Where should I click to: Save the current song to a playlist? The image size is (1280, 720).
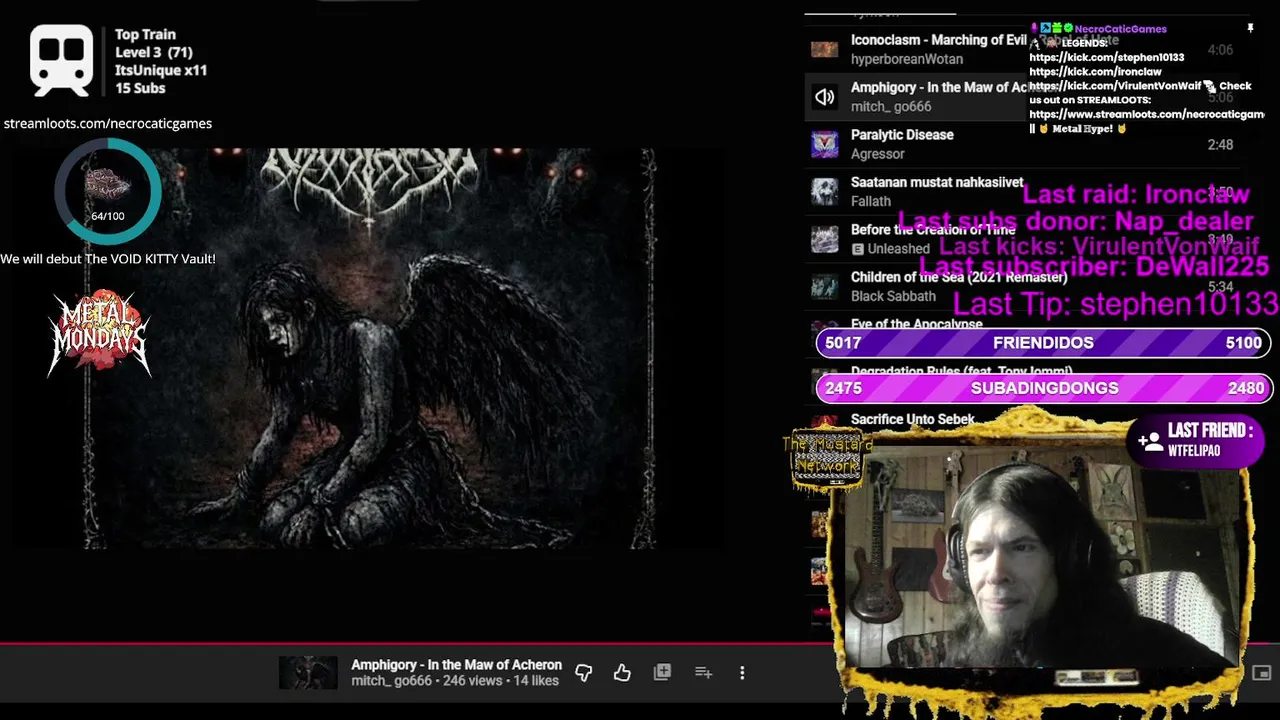(x=662, y=673)
